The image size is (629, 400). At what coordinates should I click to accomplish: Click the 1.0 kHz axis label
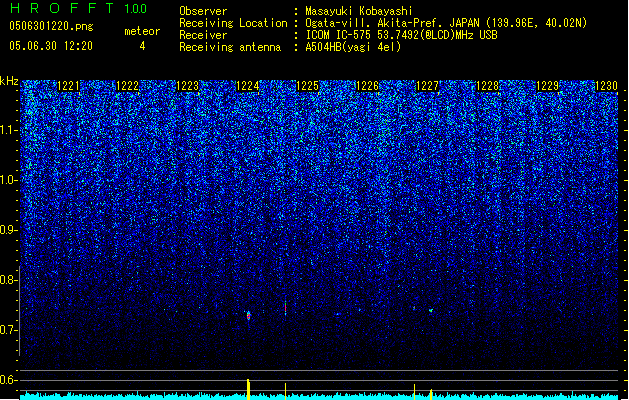[8, 180]
